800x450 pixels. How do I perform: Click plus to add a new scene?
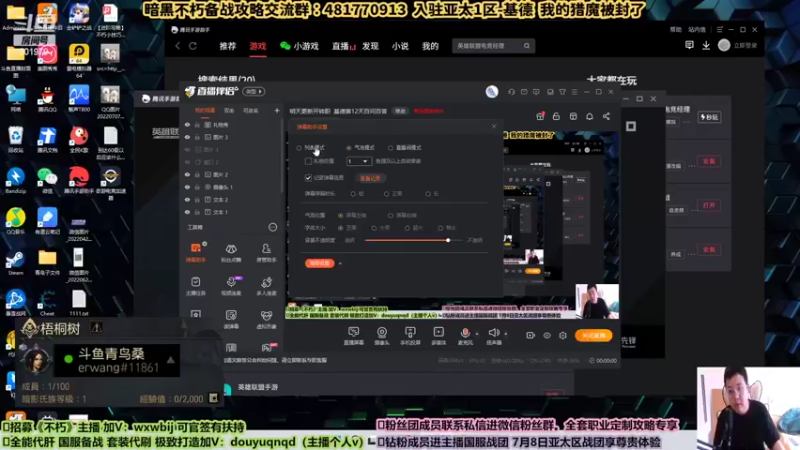[277, 110]
